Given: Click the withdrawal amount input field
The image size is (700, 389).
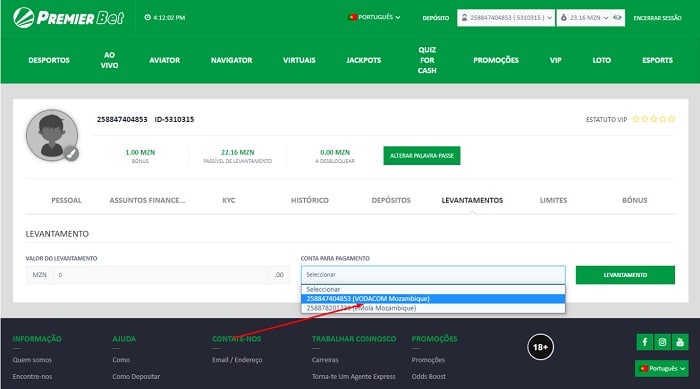Looking at the screenshot, I should click(x=161, y=275).
